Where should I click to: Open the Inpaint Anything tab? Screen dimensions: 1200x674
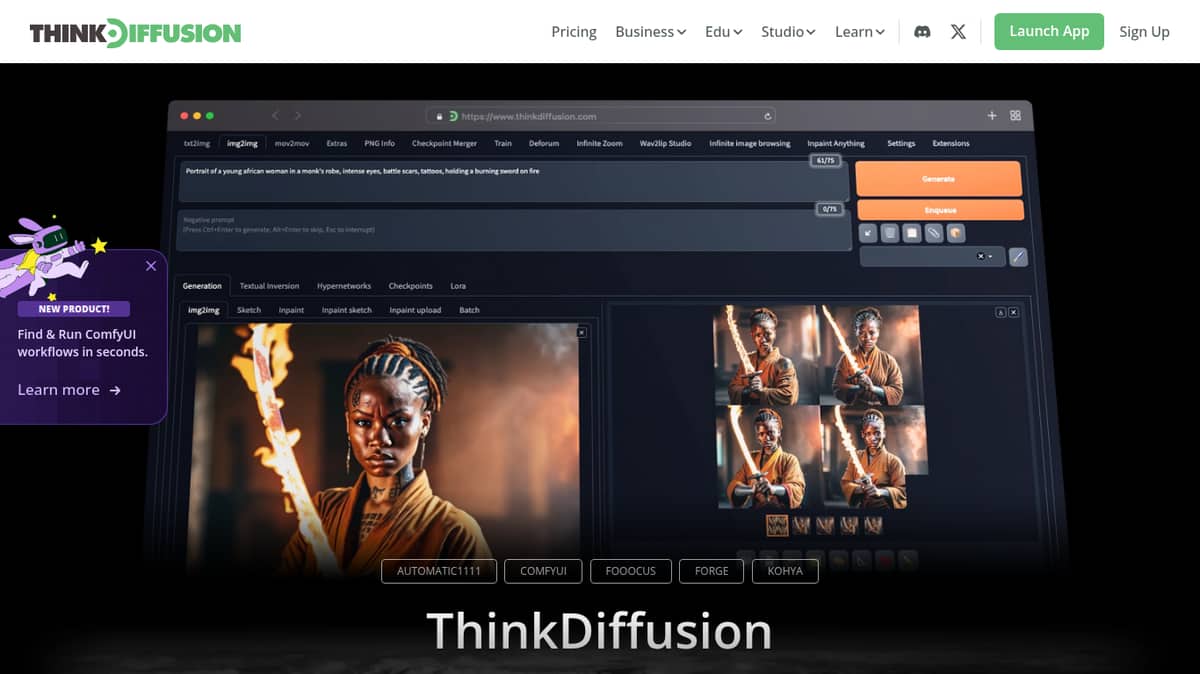tap(836, 143)
